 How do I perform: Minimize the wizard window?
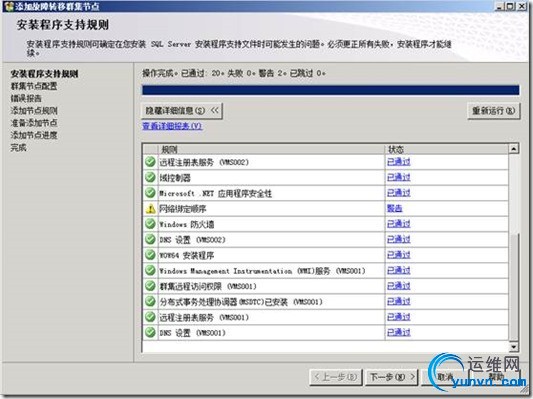point(499,6)
